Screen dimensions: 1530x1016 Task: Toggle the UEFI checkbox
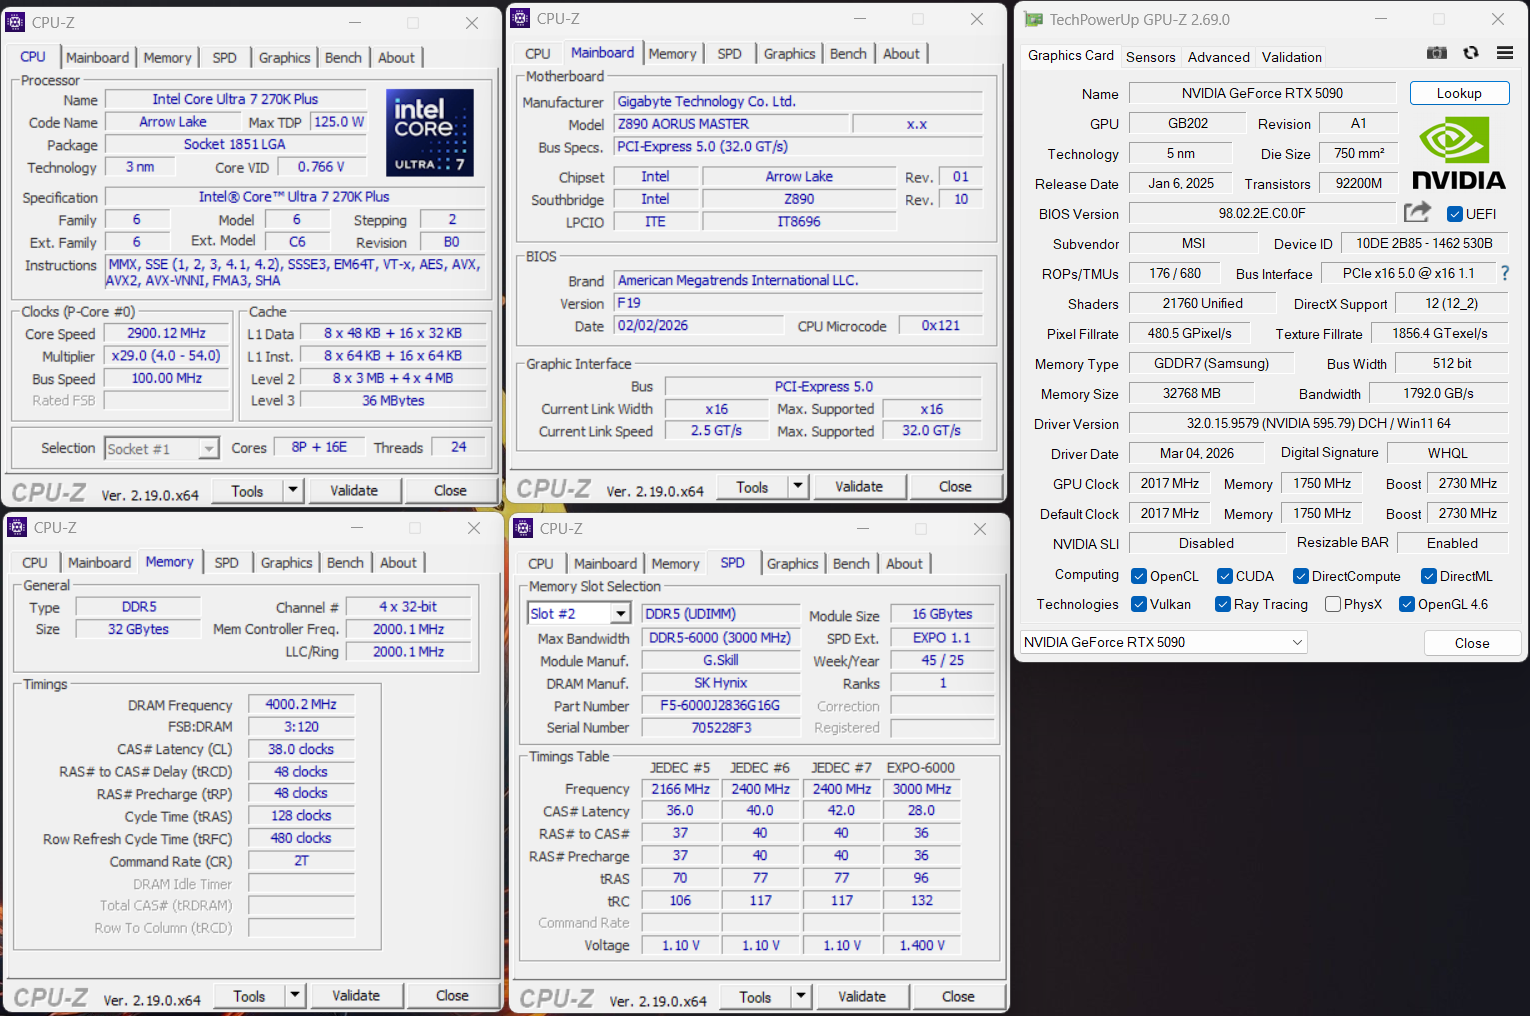click(1455, 214)
